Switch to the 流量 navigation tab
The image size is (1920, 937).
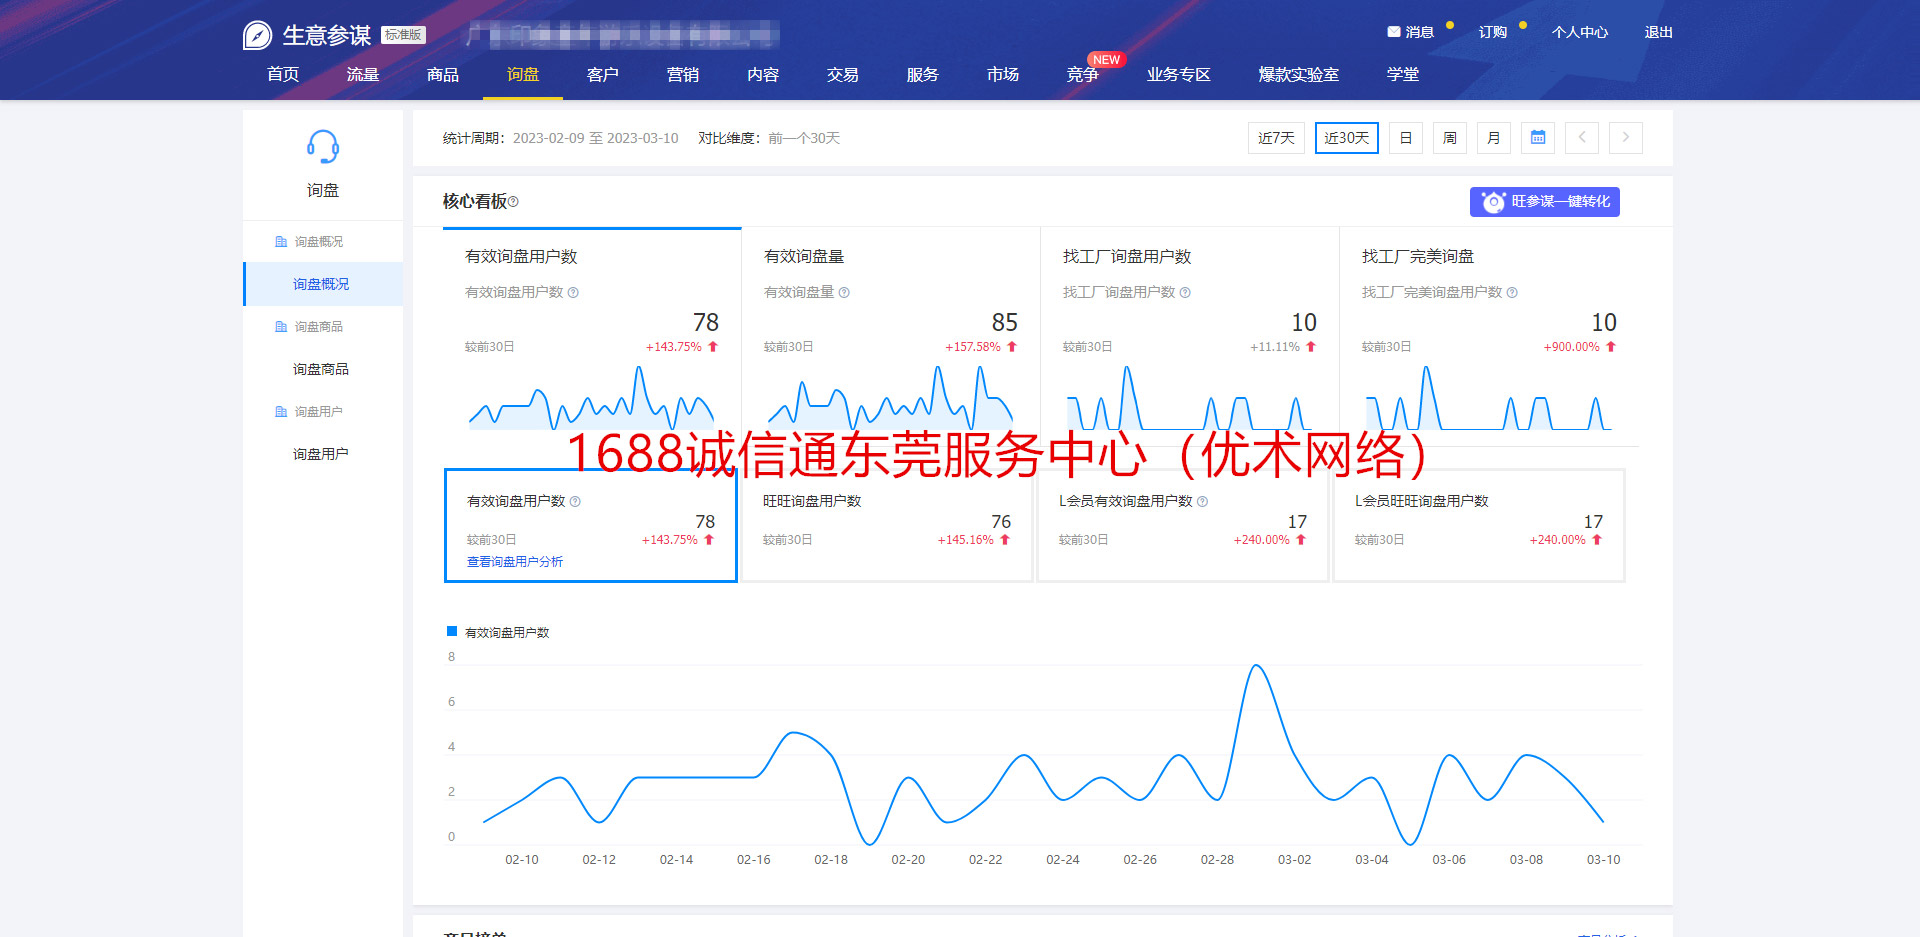(362, 75)
